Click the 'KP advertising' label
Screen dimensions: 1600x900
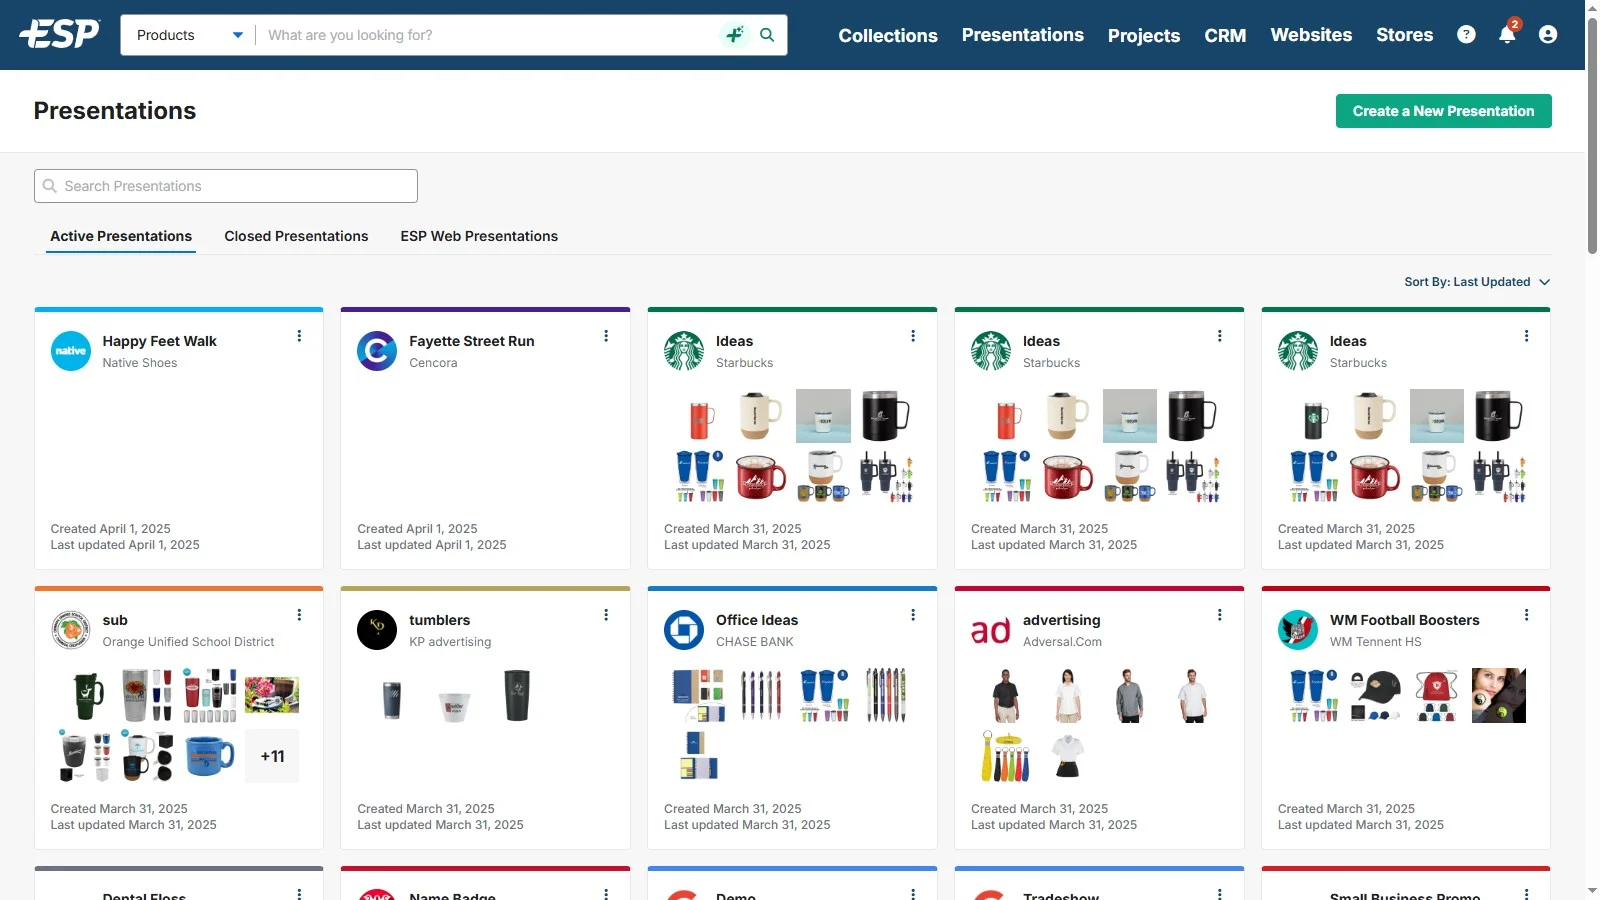(450, 642)
